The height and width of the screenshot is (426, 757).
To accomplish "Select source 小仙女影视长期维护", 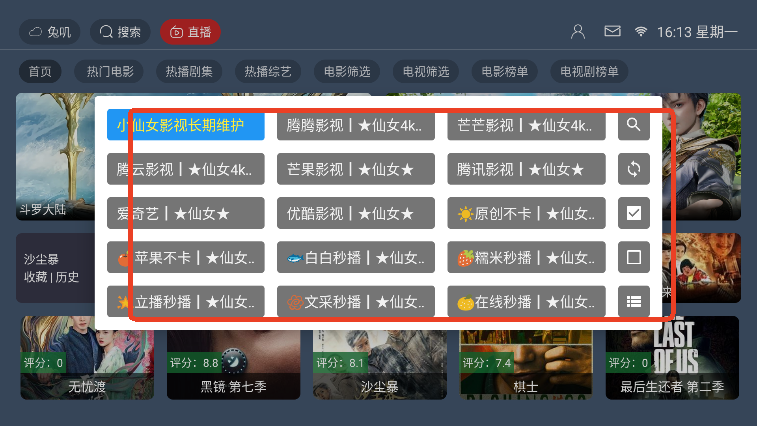I will (x=185, y=125).
